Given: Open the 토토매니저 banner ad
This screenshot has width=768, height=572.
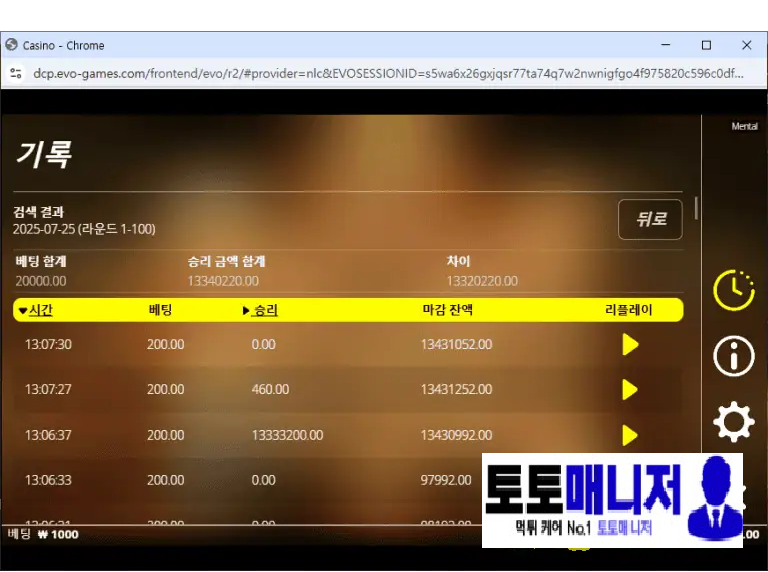Looking at the screenshot, I should click(612, 500).
